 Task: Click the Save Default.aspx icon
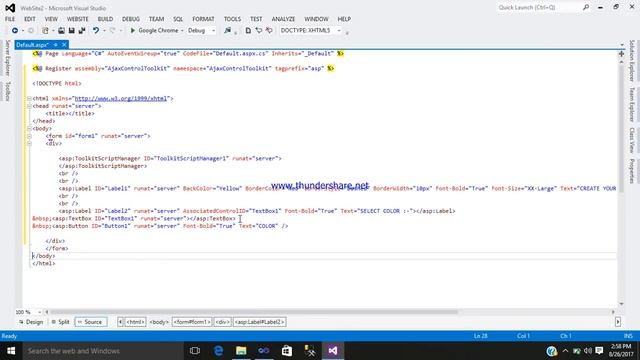(x=71, y=31)
